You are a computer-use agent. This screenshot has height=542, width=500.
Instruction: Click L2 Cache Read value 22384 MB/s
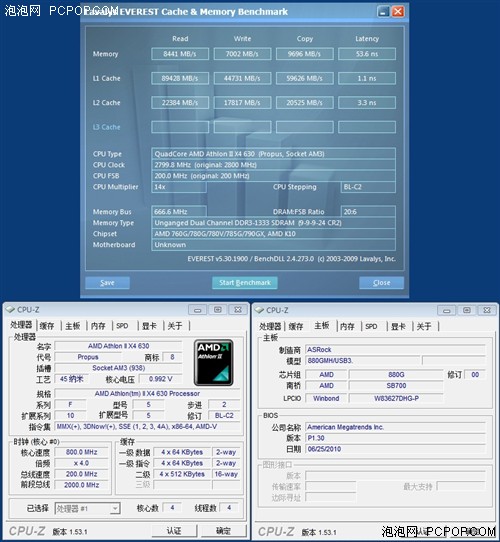tap(180, 103)
